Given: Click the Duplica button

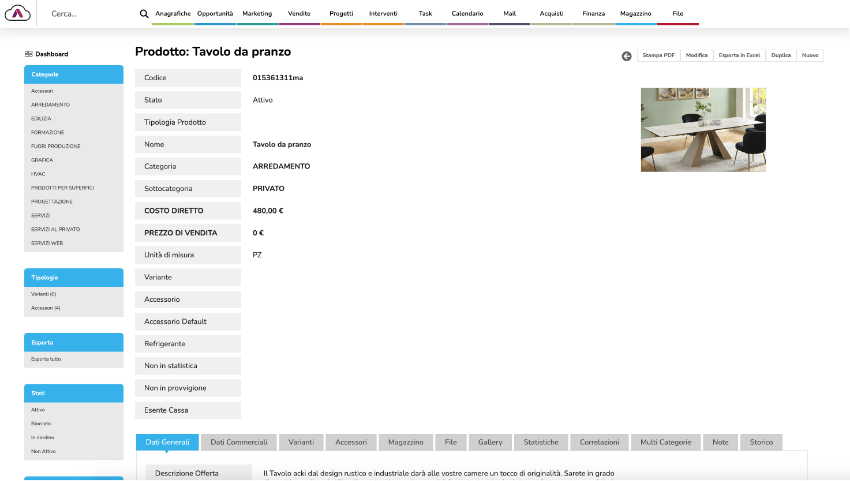Looking at the screenshot, I should [x=780, y=56].
